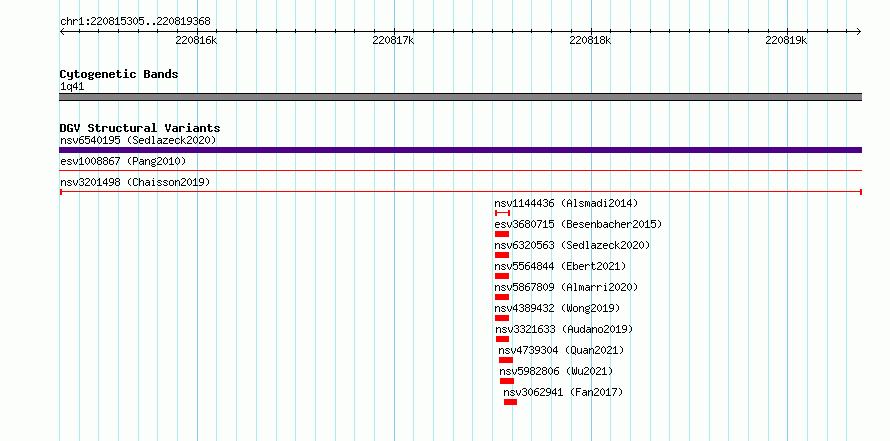Viewport: 890px width, 441px height.
Task: Click the Cytogenetic Bands track title
Action: (x=119, y=74)
